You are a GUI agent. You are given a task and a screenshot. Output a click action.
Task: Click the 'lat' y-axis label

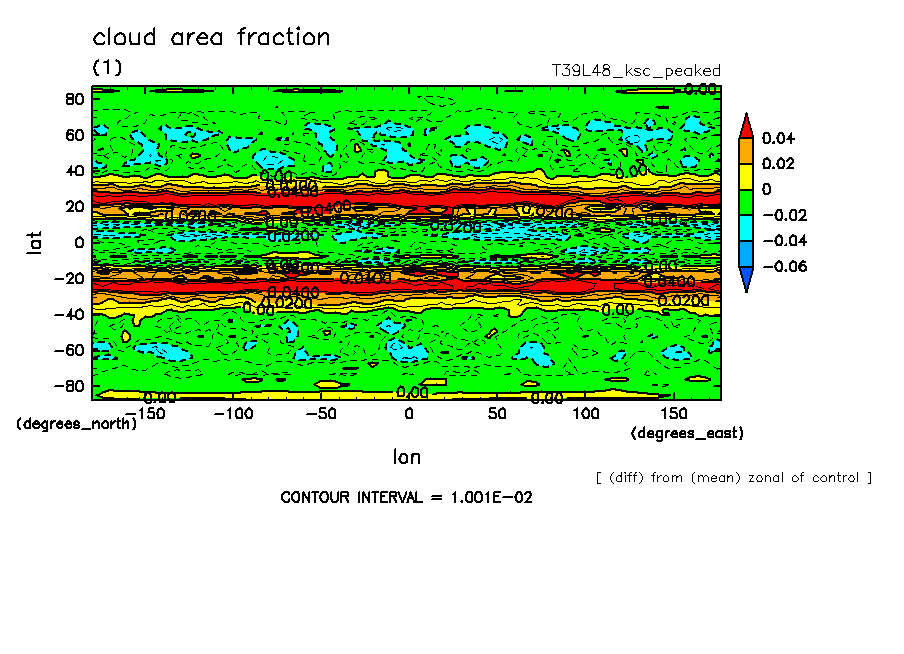click(34, 241)
